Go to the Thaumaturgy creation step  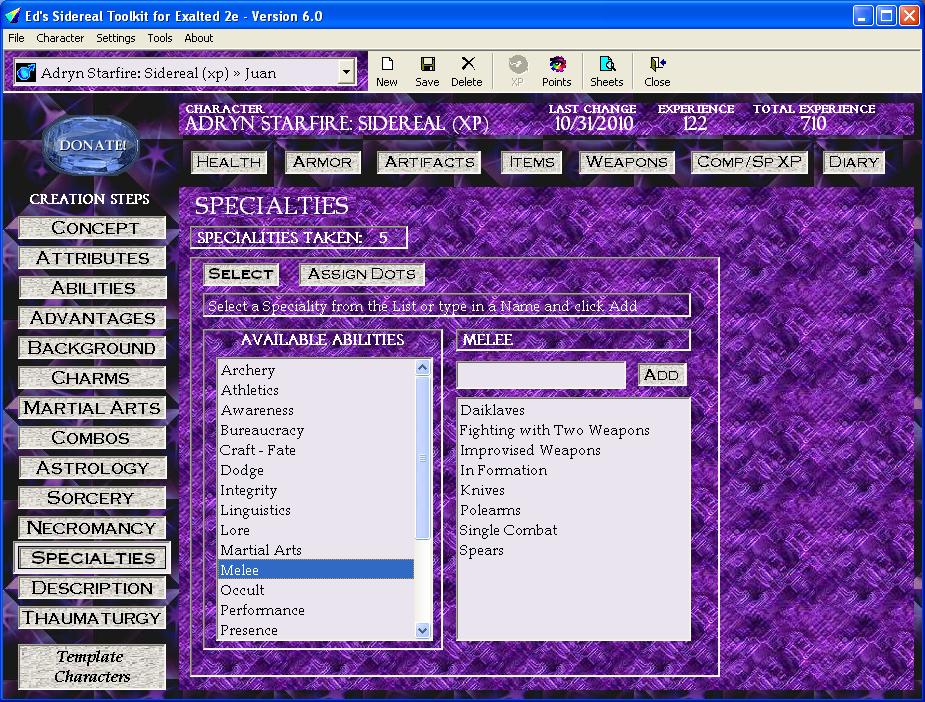[x=93, y=618]
